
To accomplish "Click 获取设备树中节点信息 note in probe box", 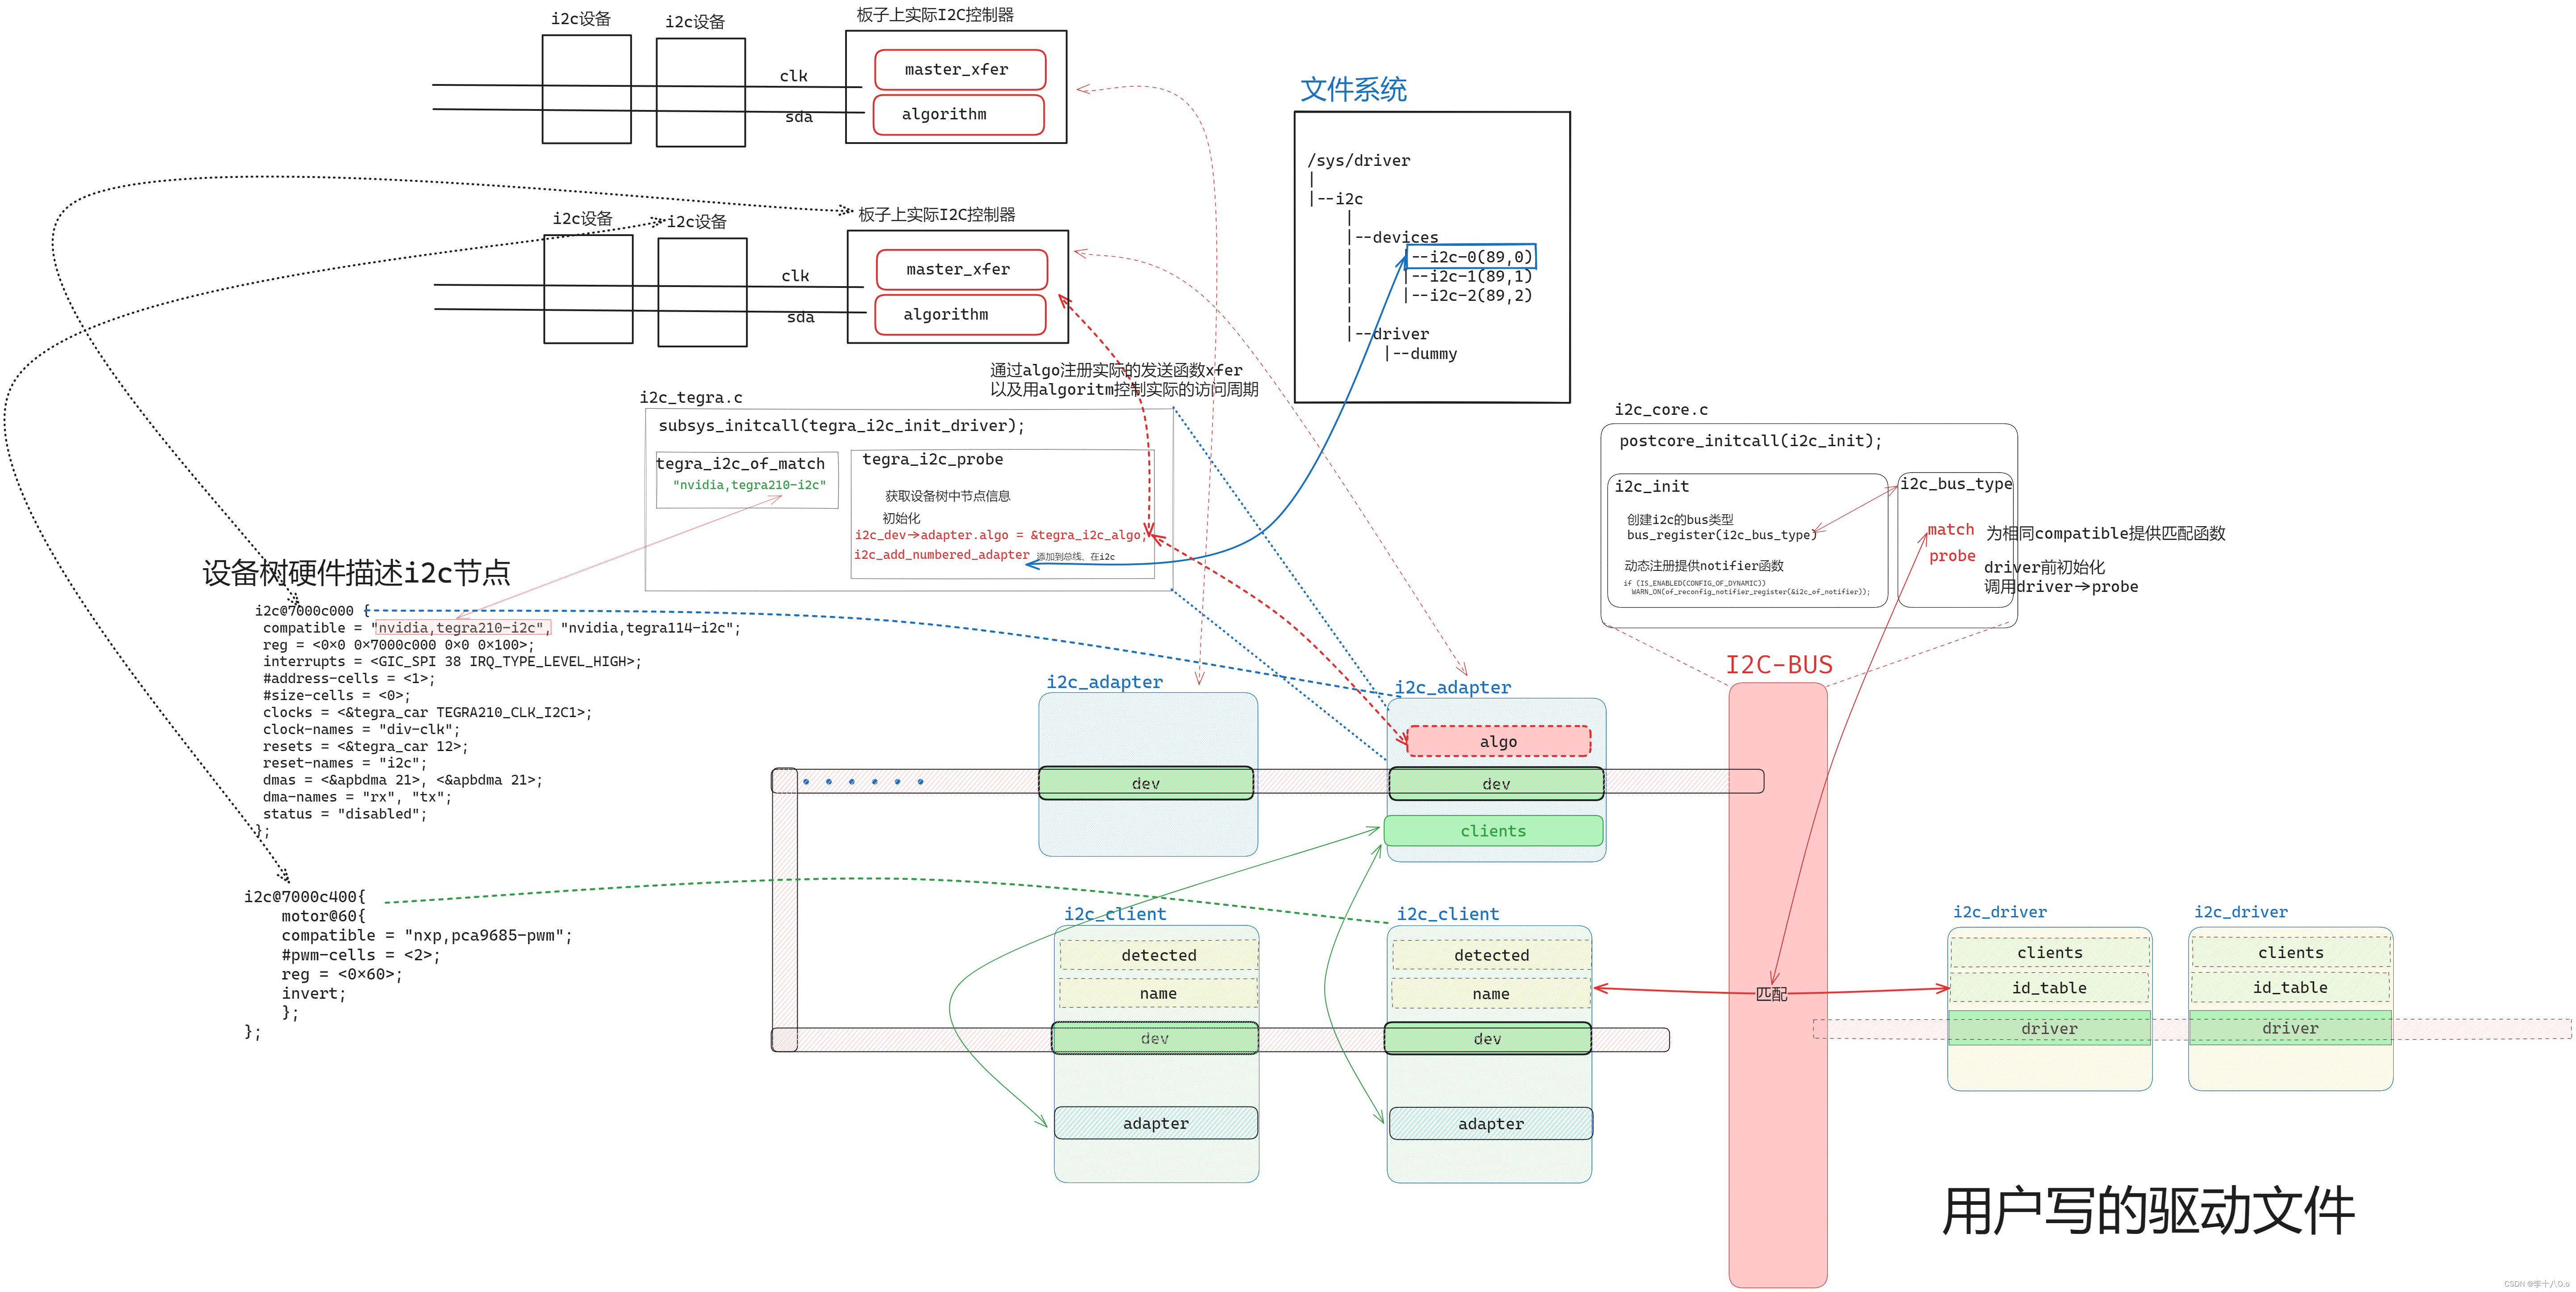I will pyautogui.click(x=947, y=496).
